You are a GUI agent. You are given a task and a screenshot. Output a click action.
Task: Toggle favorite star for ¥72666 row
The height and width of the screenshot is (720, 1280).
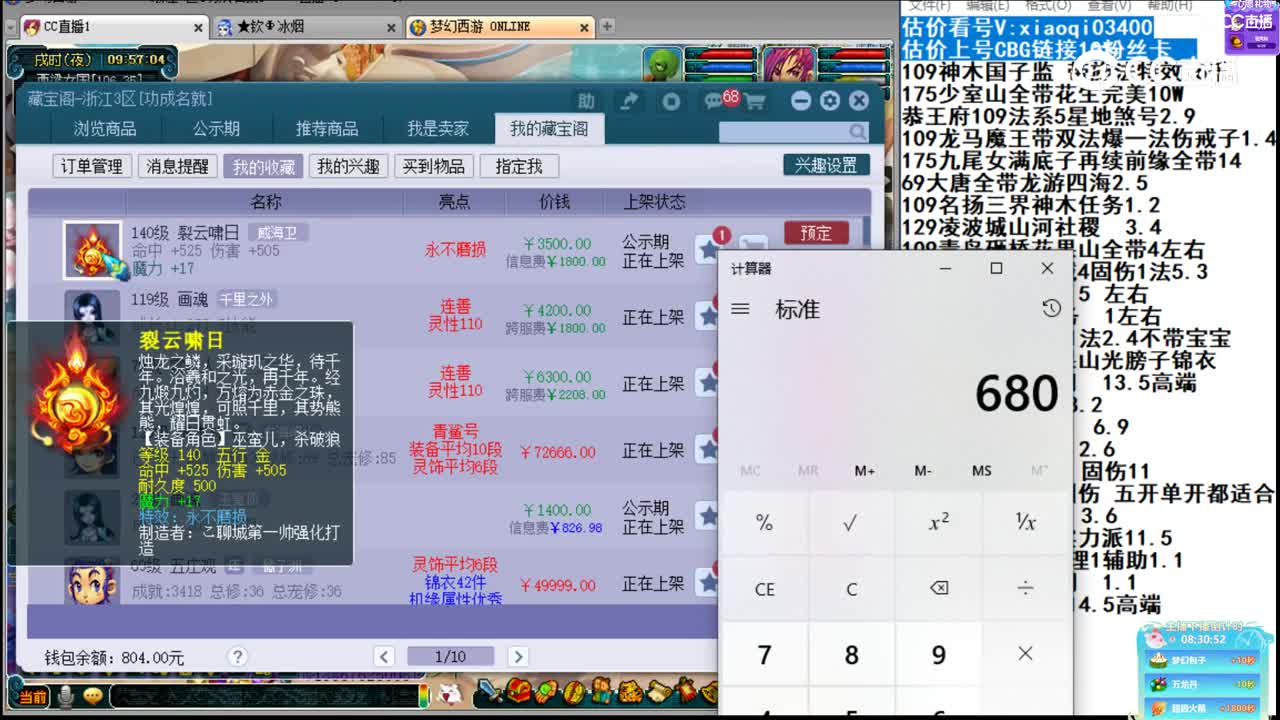coord(709,450)
